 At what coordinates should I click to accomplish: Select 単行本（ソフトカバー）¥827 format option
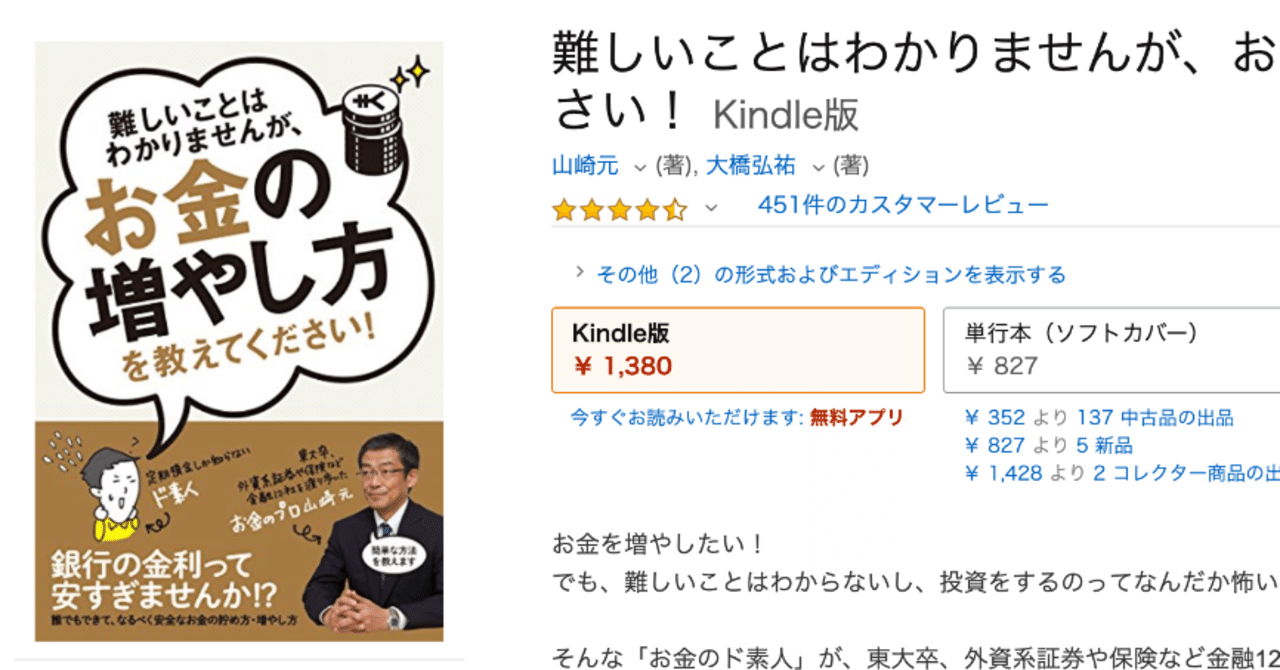click(1111, 350)
